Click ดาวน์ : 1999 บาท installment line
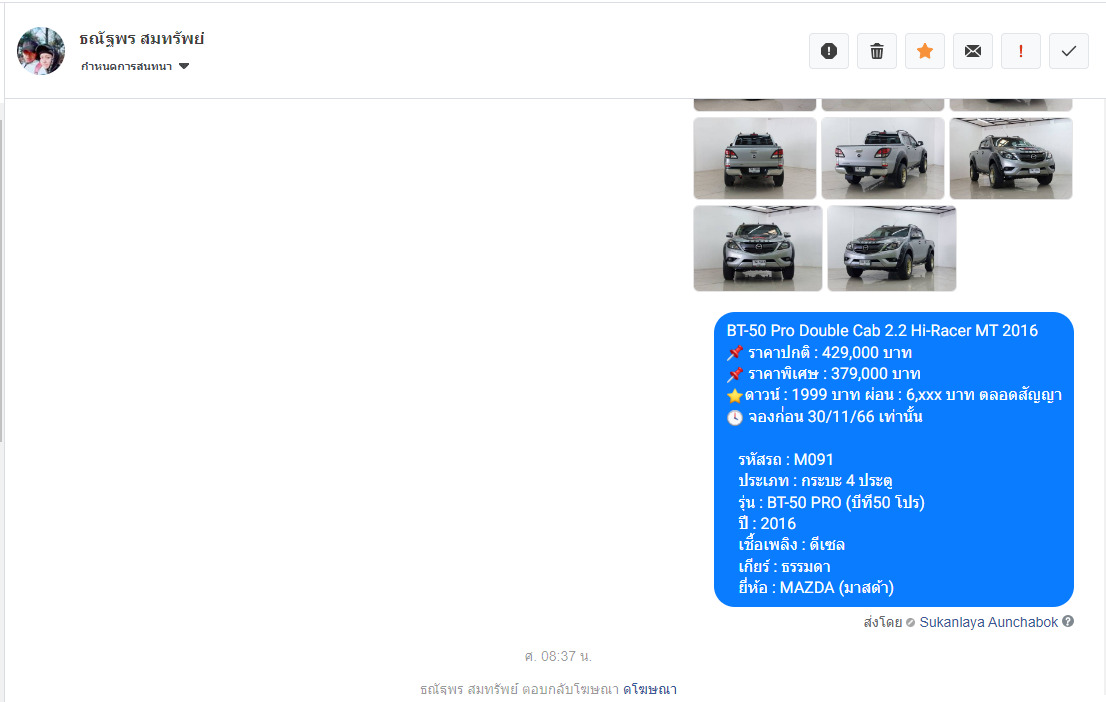1106x702 pixels. (894, 395)
